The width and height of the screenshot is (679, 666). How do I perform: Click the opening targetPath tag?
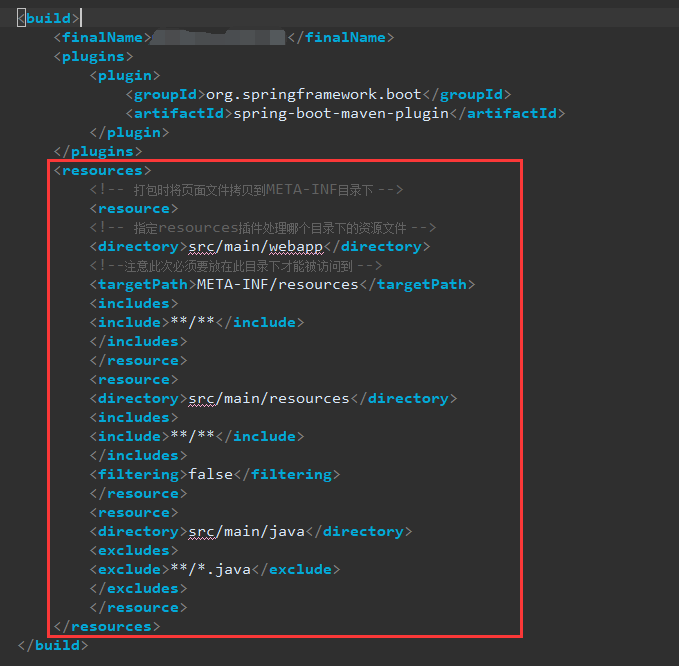coord(143,284)
